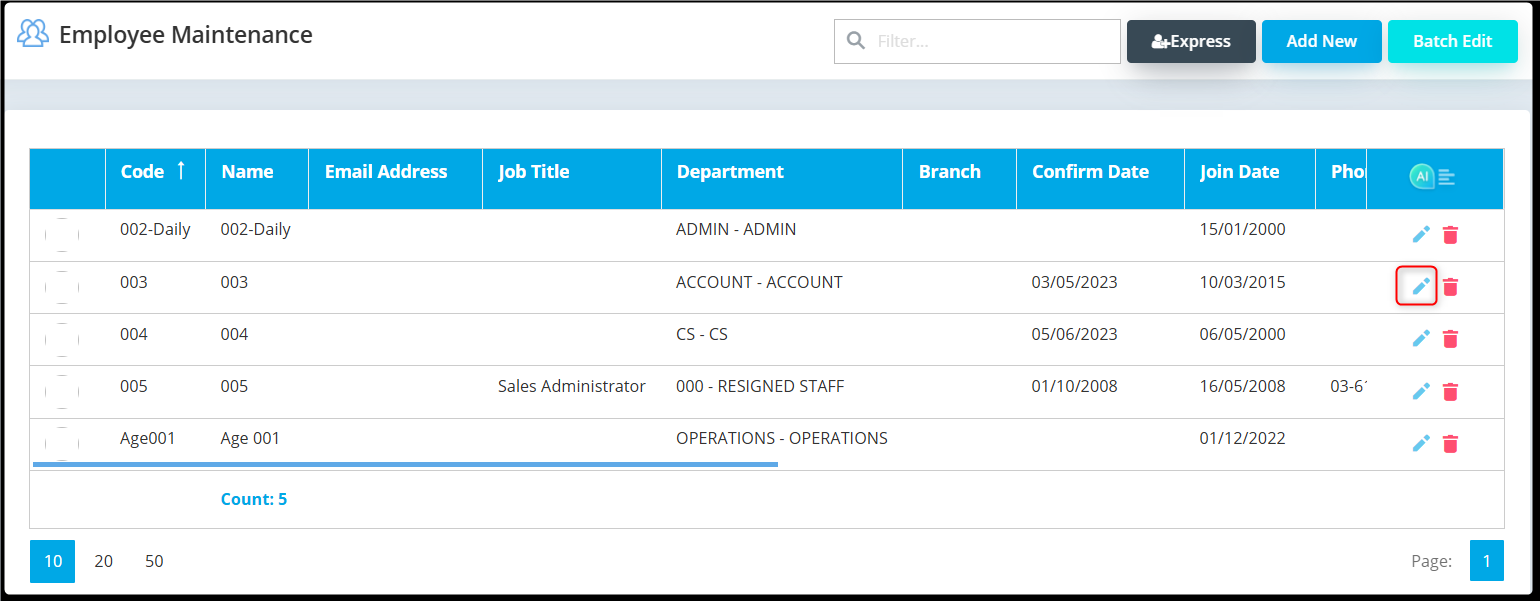Click avatar placeholder for 002-Daily row
1540x601 pixels.
click(62, 235)
